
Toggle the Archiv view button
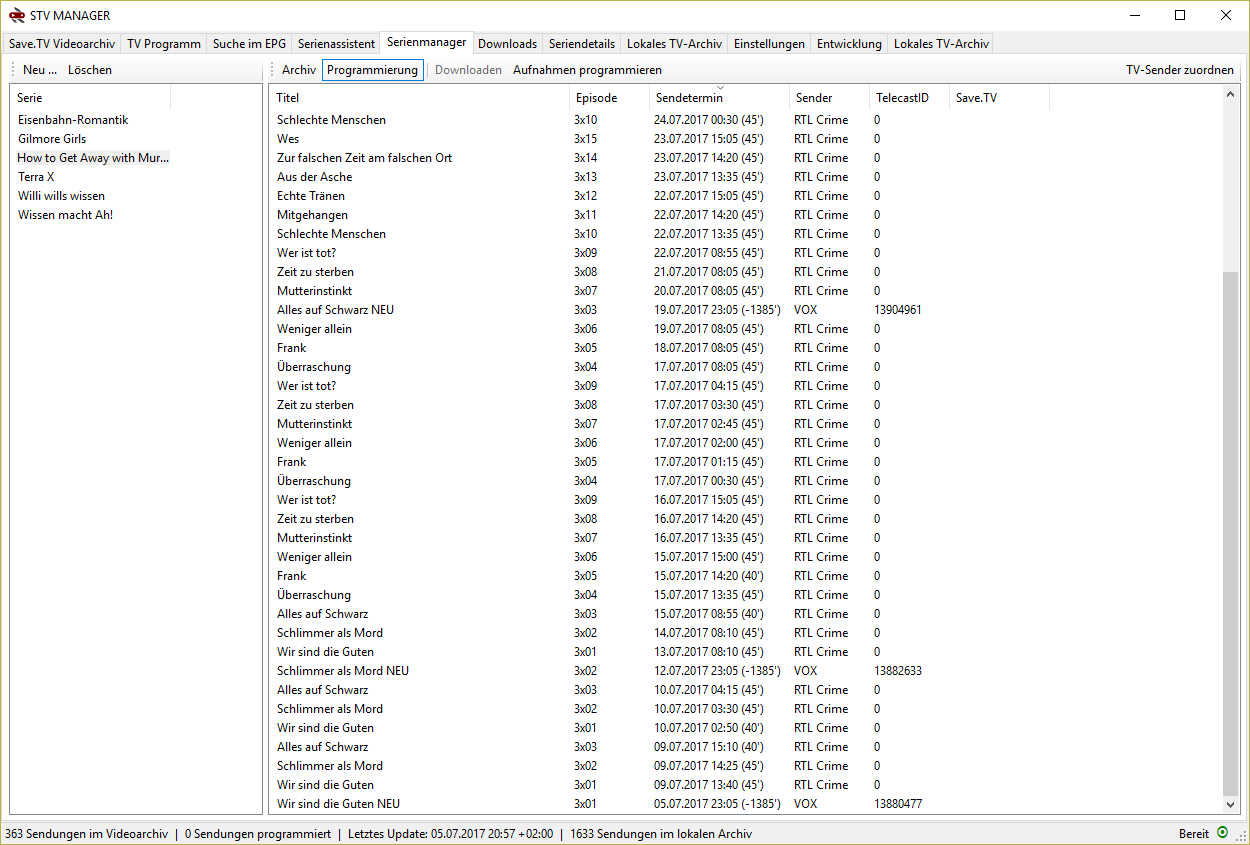(x=298, y=70)
